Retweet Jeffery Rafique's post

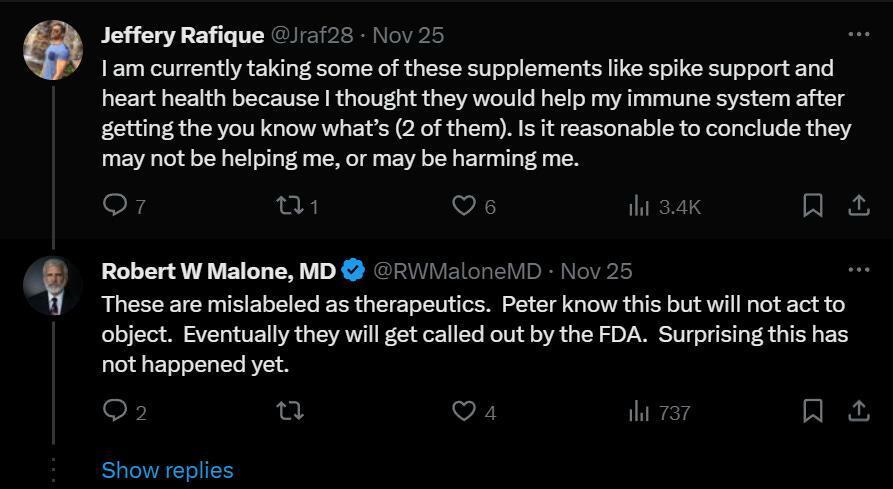coord(288,206)
